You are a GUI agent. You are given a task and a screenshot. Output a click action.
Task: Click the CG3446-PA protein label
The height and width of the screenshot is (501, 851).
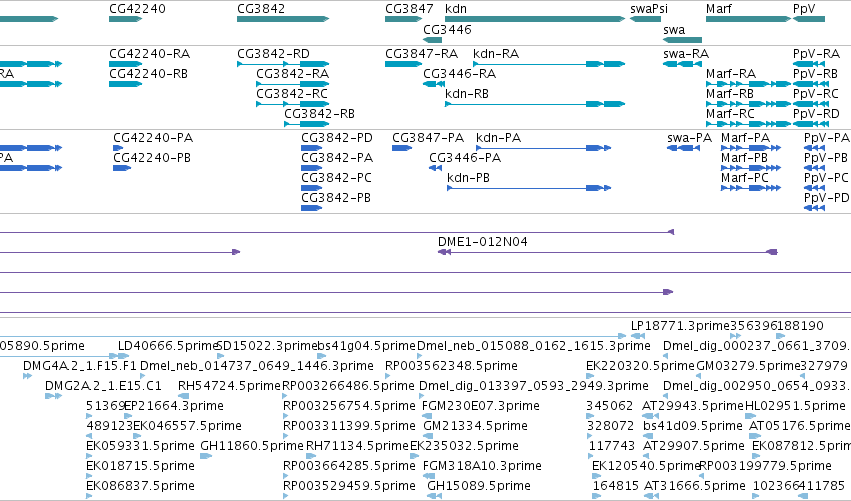pos(465,157)
